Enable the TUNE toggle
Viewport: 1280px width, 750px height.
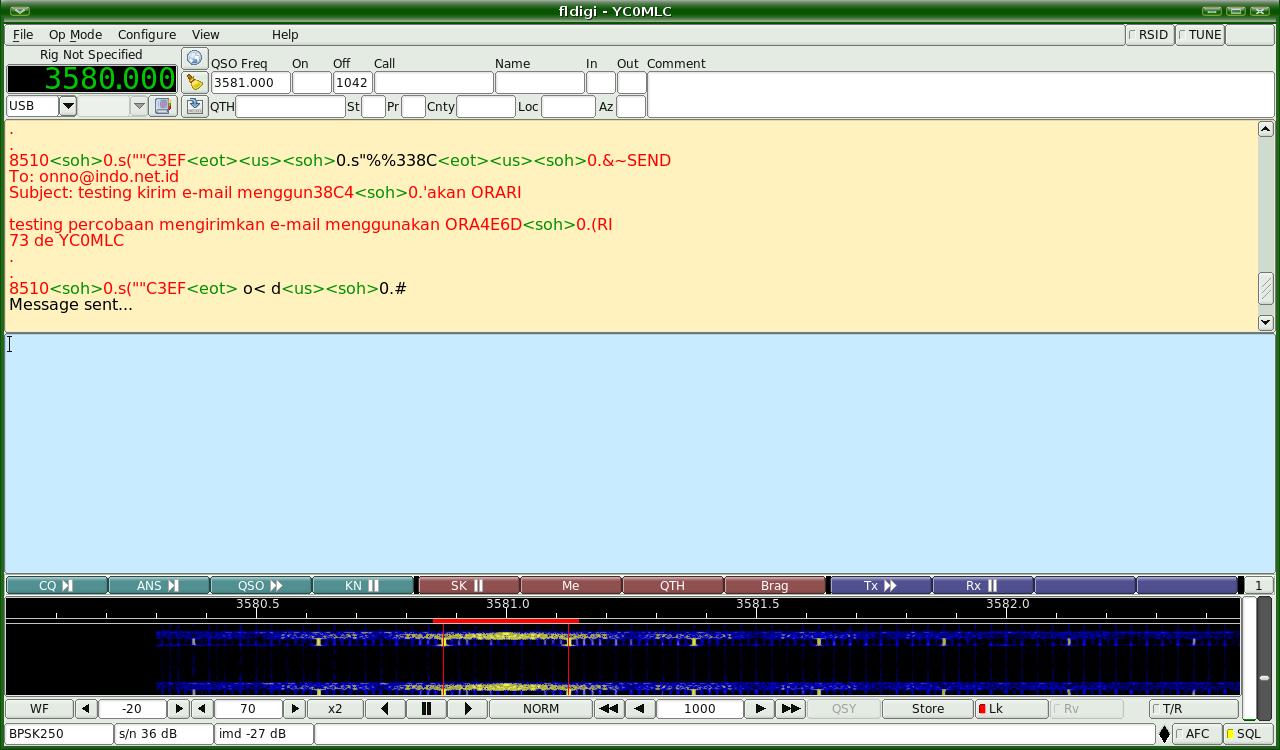(1199, 35)
